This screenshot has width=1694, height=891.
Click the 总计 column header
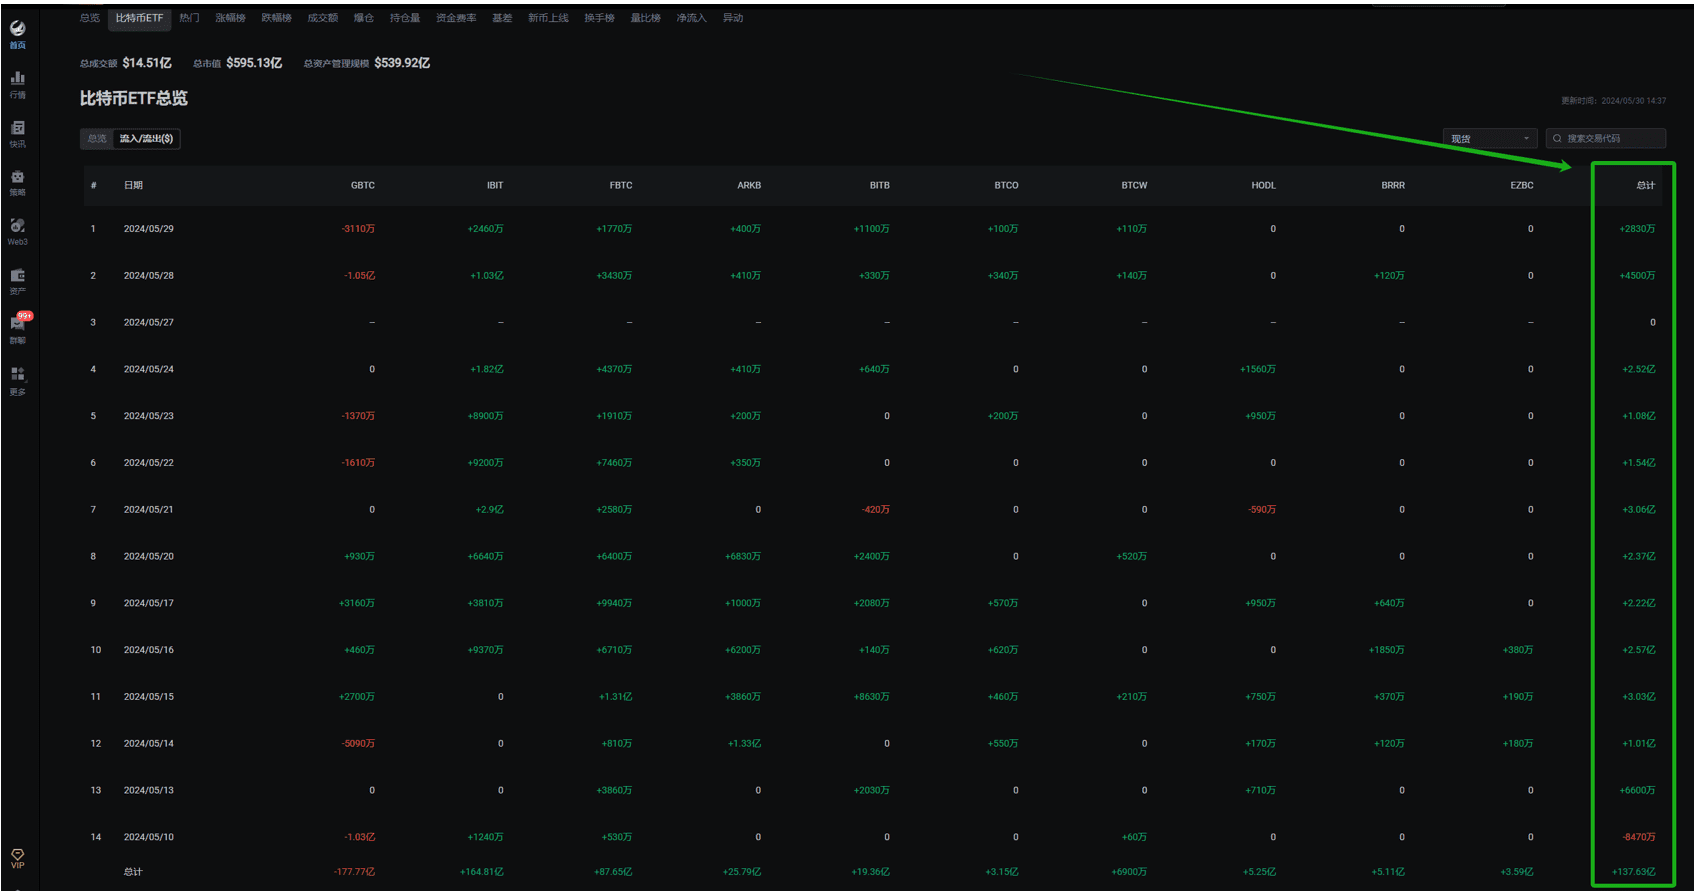click(x=1645, y=185)
